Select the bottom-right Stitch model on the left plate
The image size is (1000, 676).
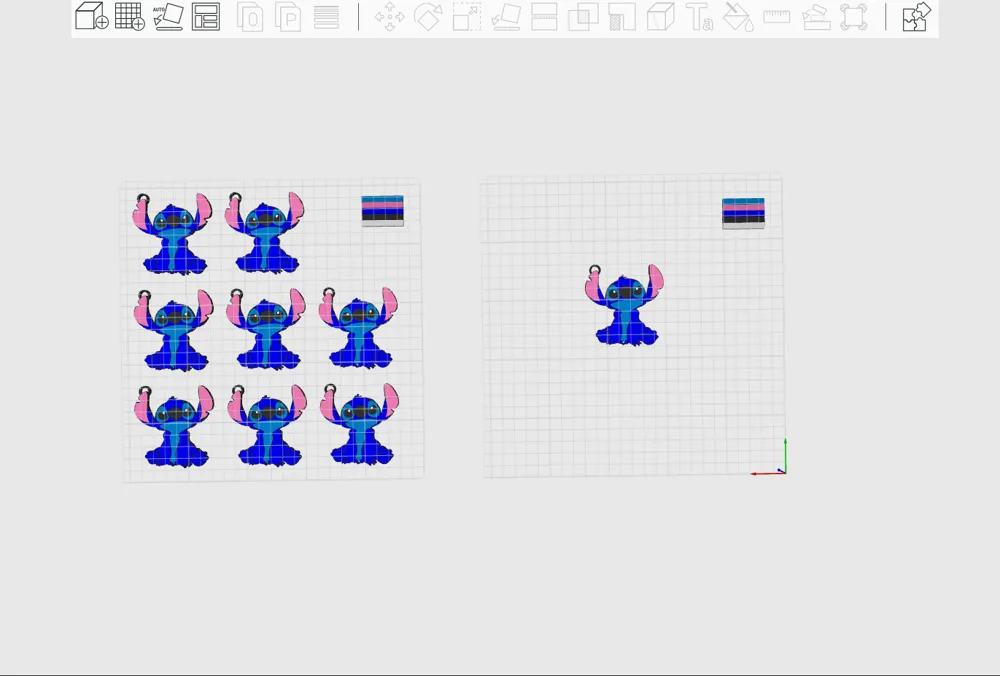click(360, 424)
